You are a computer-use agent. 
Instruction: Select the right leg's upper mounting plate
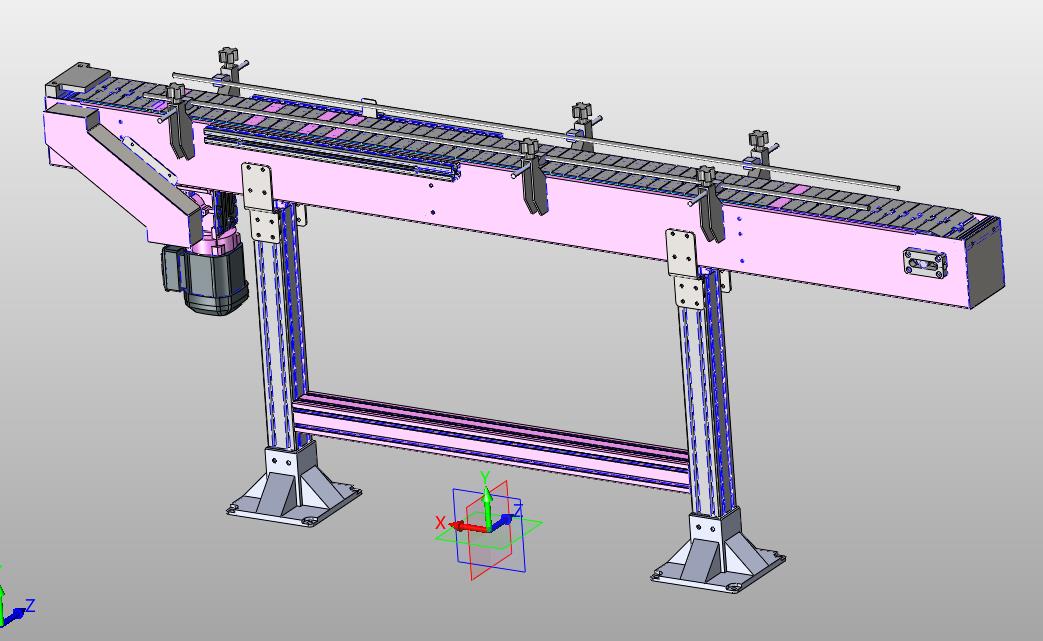coord(681,253)
